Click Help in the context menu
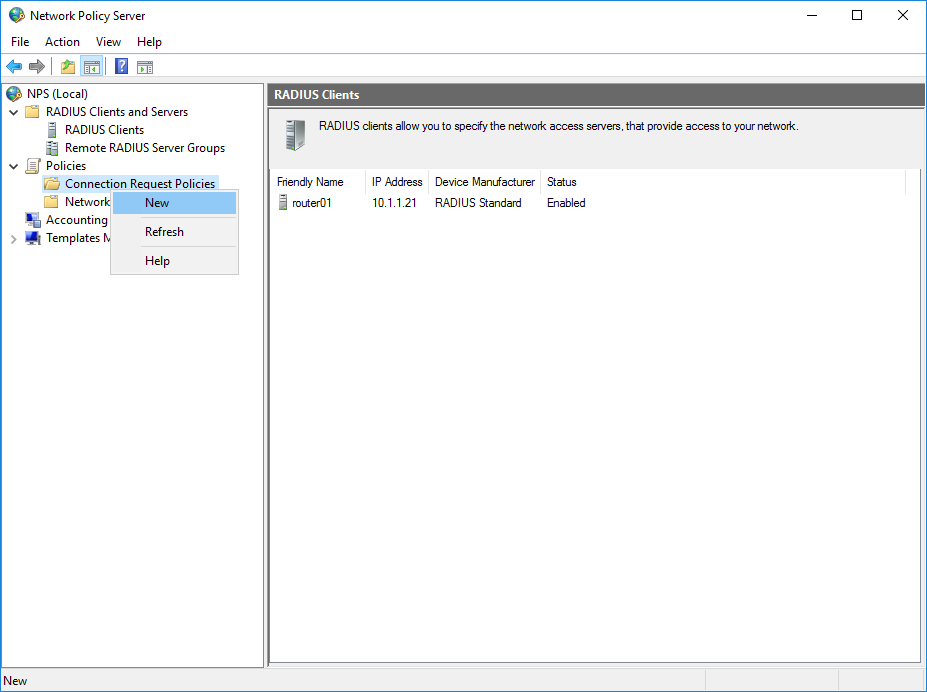The image size is (927, 692). click(157, 260)
